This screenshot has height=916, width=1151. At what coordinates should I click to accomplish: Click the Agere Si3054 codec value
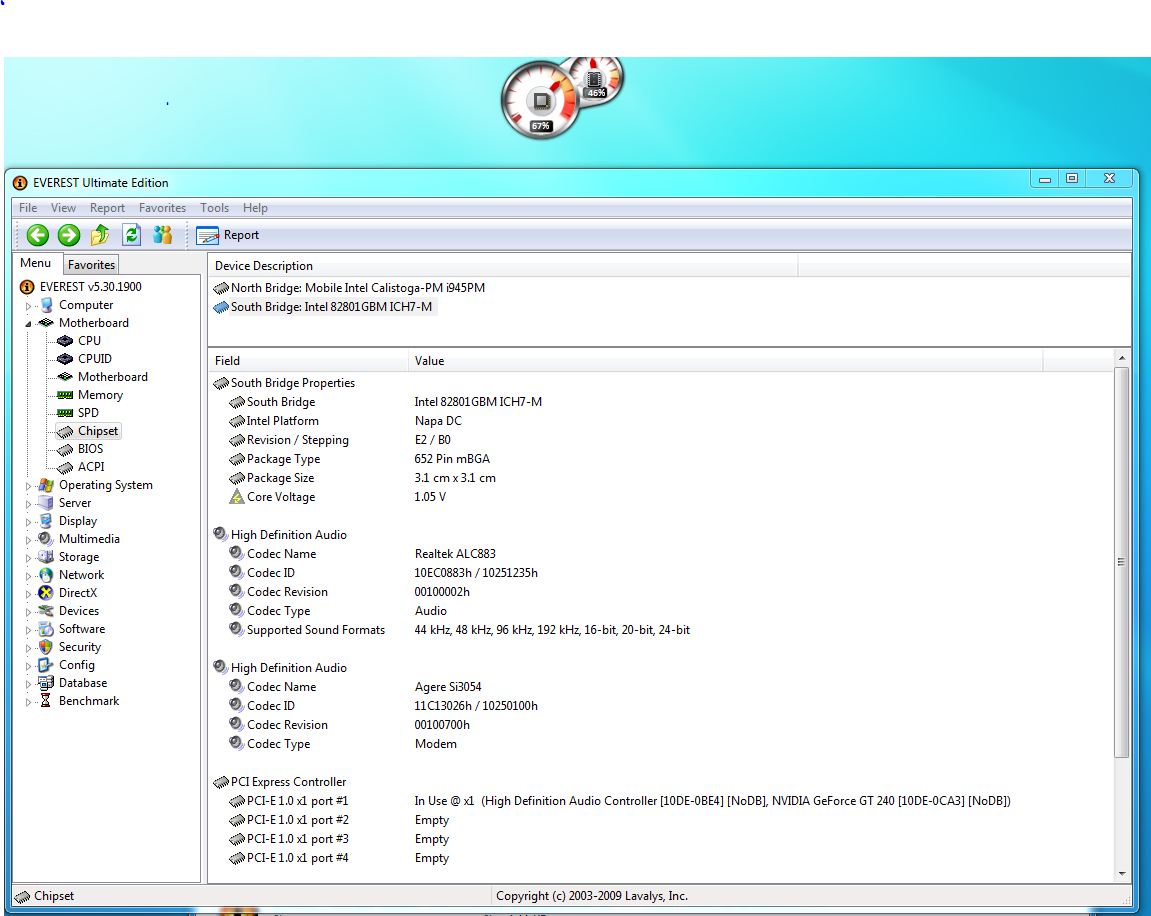tap(448, 686)
